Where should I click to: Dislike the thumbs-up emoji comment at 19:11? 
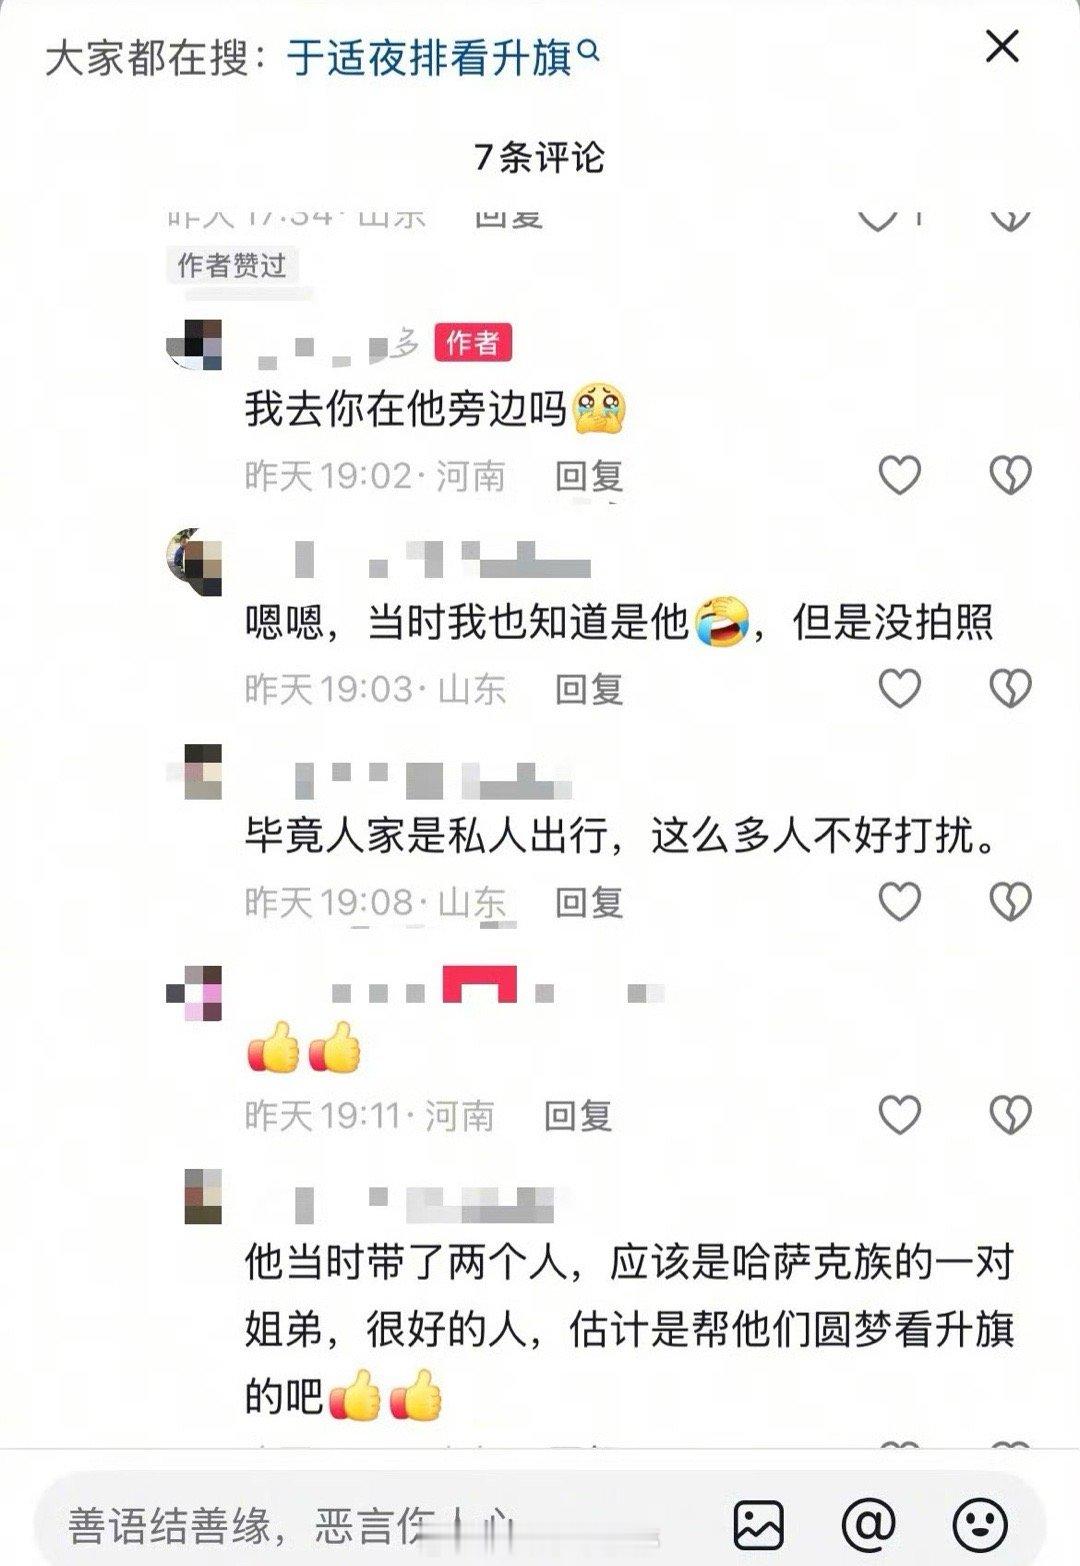(x=1010, y=1115)
